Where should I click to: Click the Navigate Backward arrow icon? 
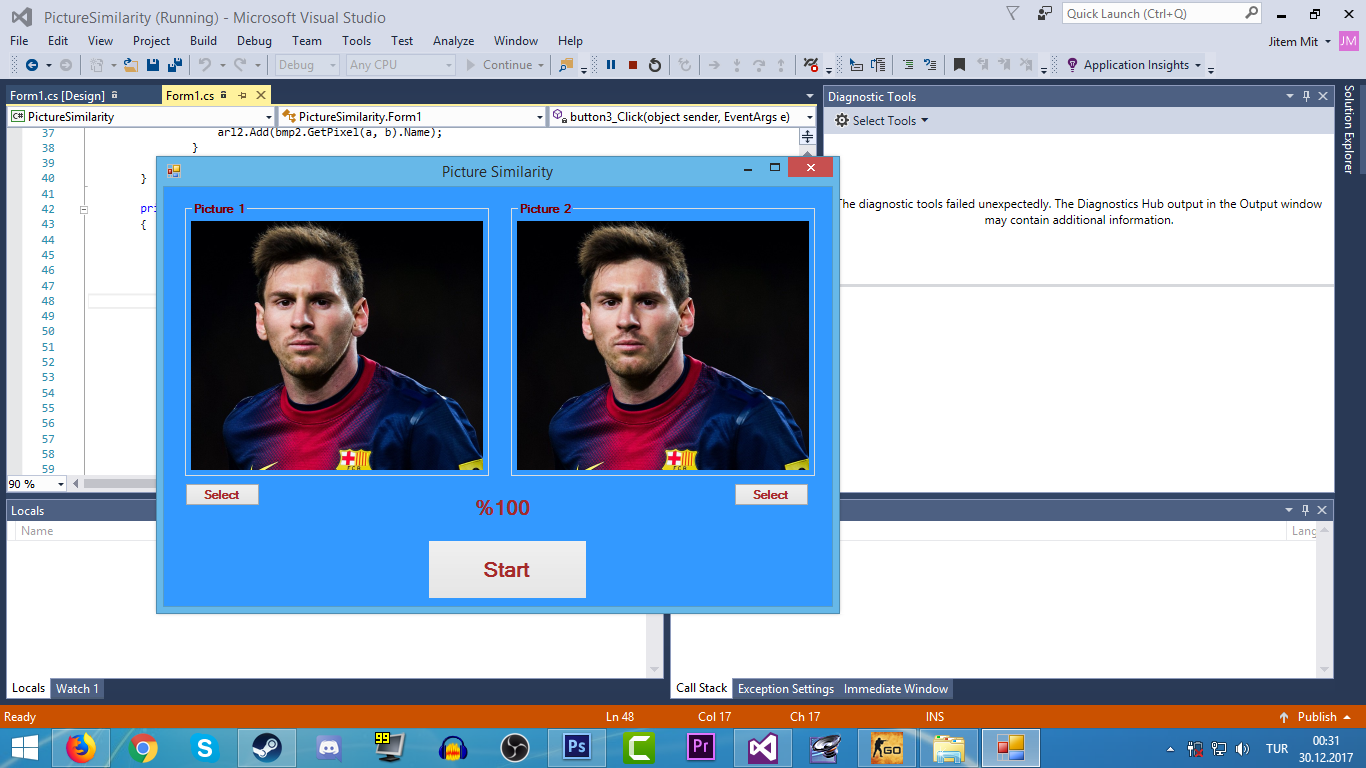pos(32,65)
